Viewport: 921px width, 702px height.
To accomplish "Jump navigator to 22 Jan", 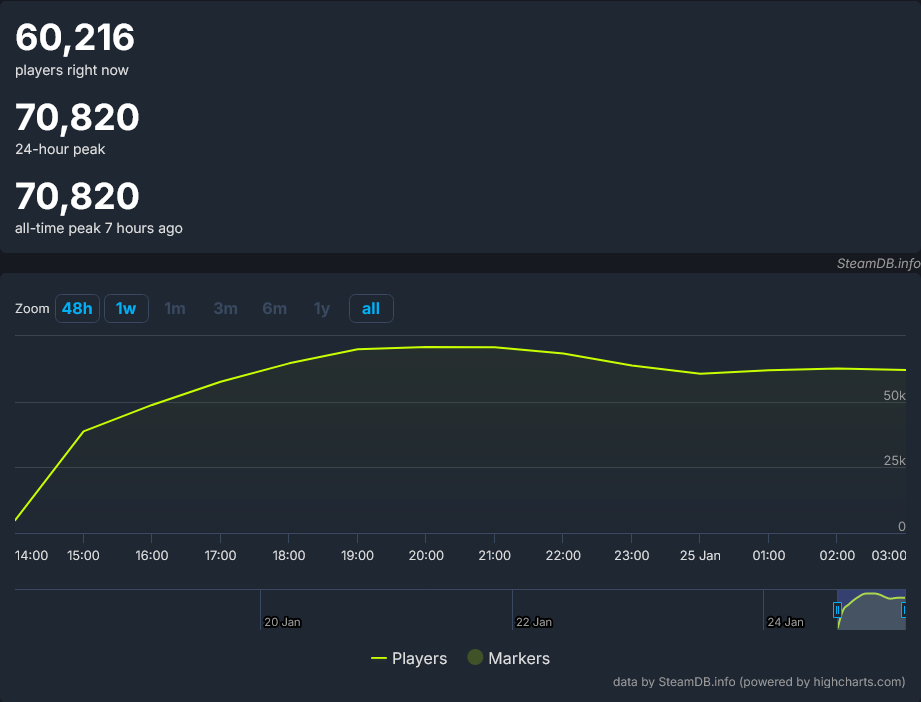I will click(533, 621).
